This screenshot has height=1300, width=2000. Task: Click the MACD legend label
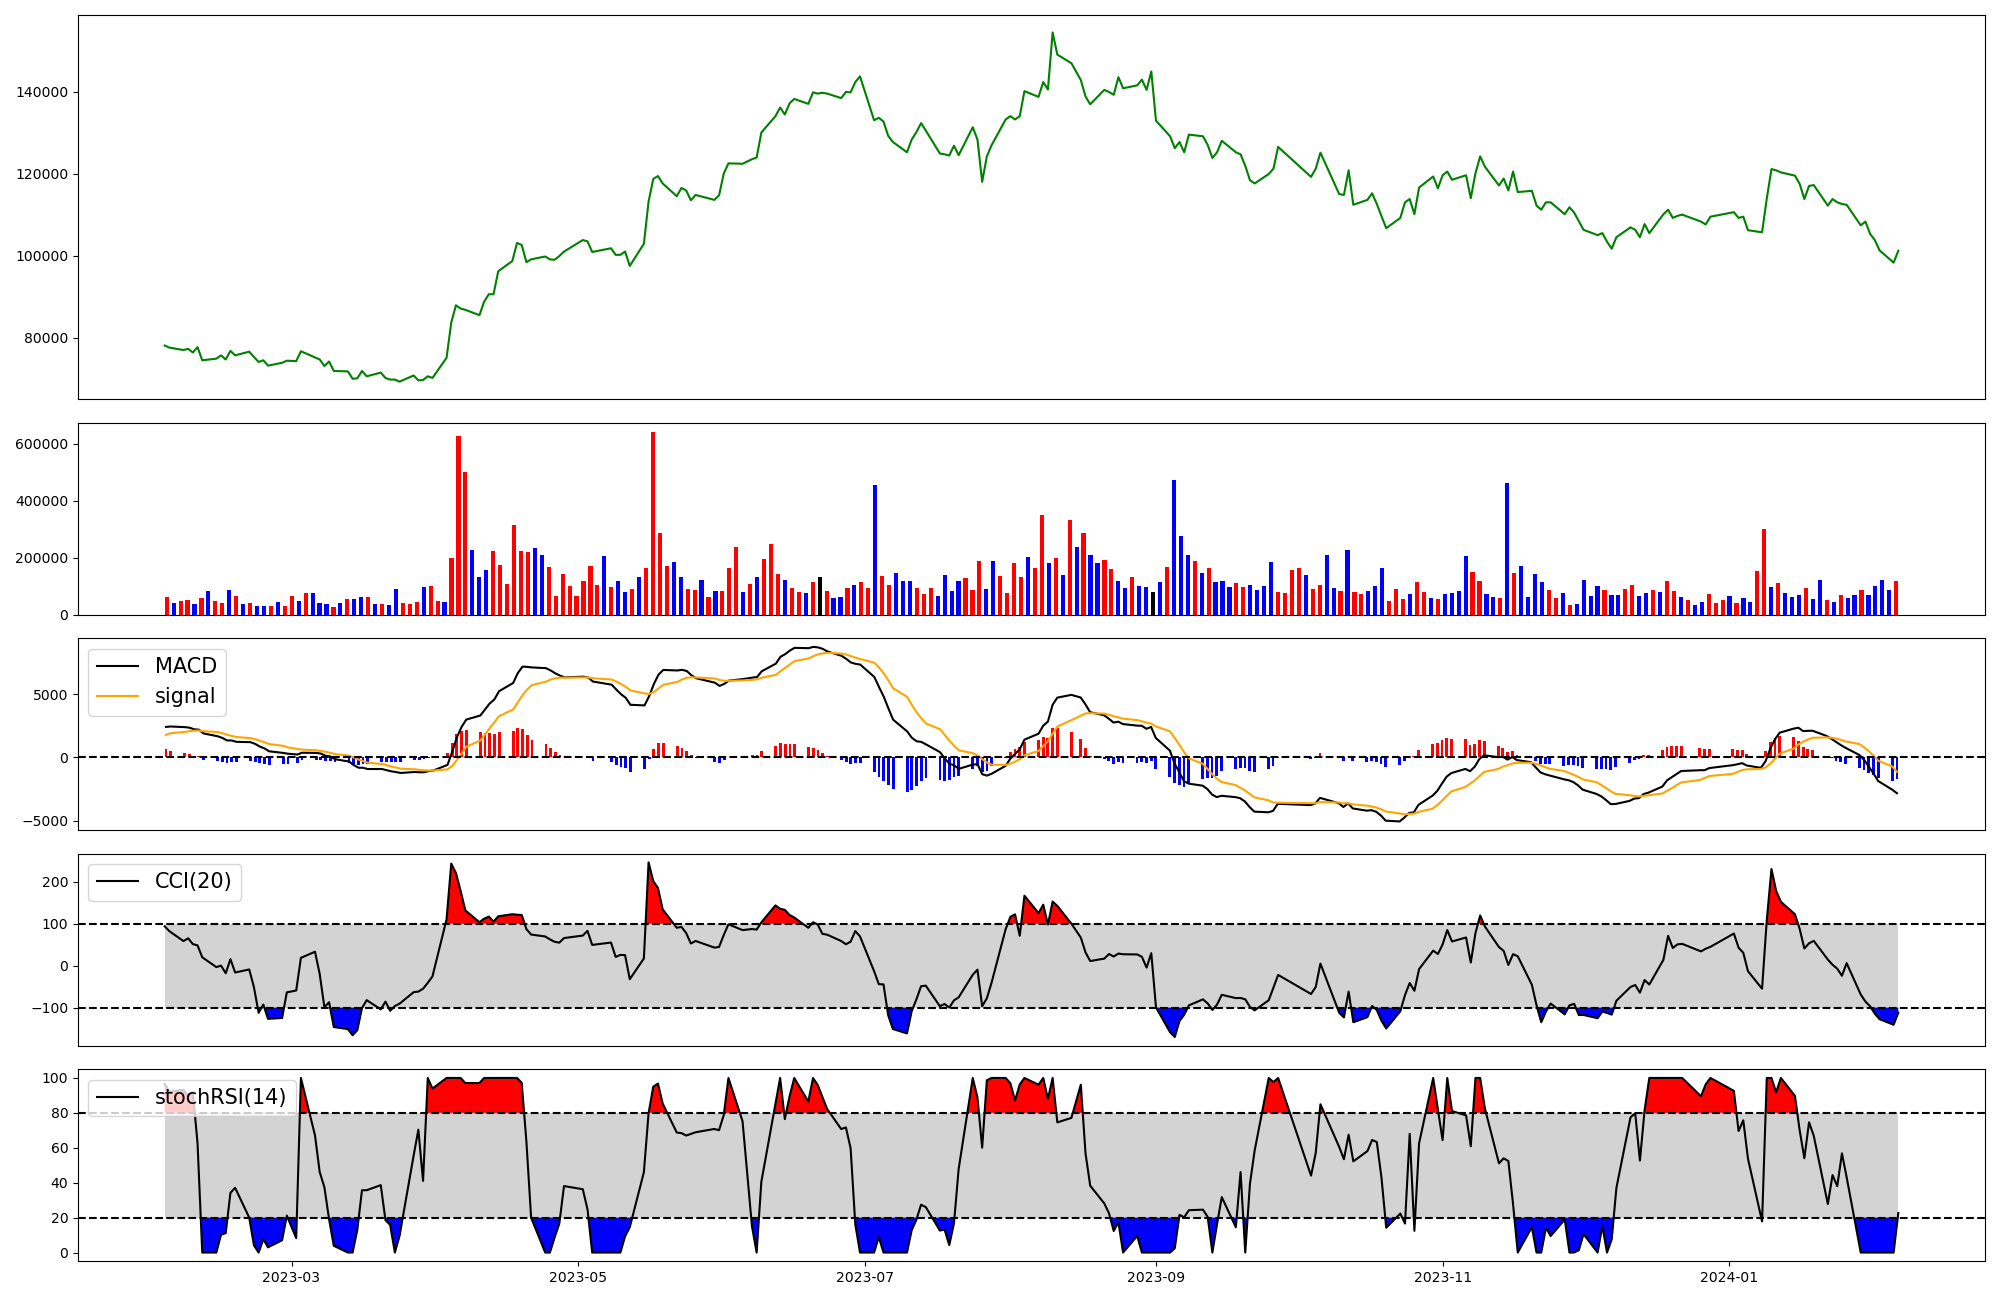[x=185, y=666]
